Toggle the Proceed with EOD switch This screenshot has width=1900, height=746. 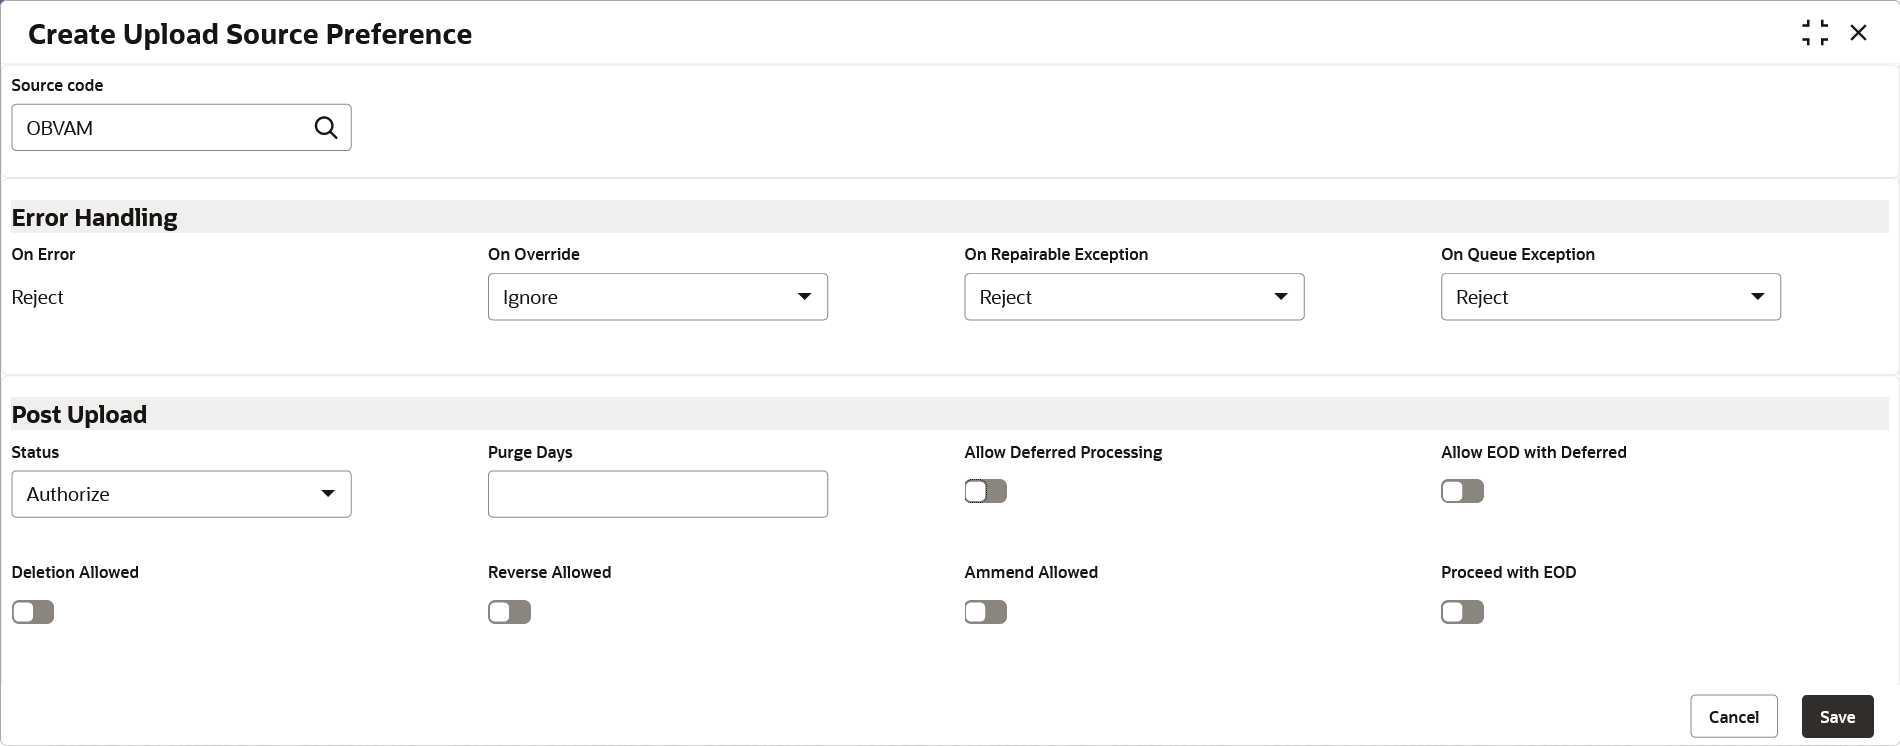click(1462, 612)
